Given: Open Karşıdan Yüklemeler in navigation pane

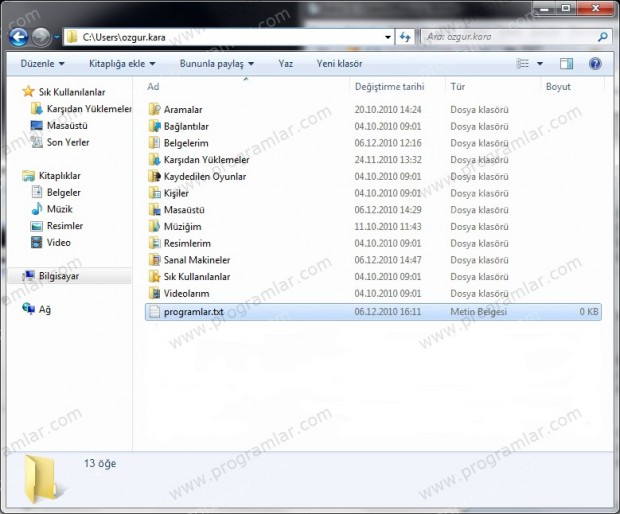Looking at the screenshot, I should click(x=81, y=109).
